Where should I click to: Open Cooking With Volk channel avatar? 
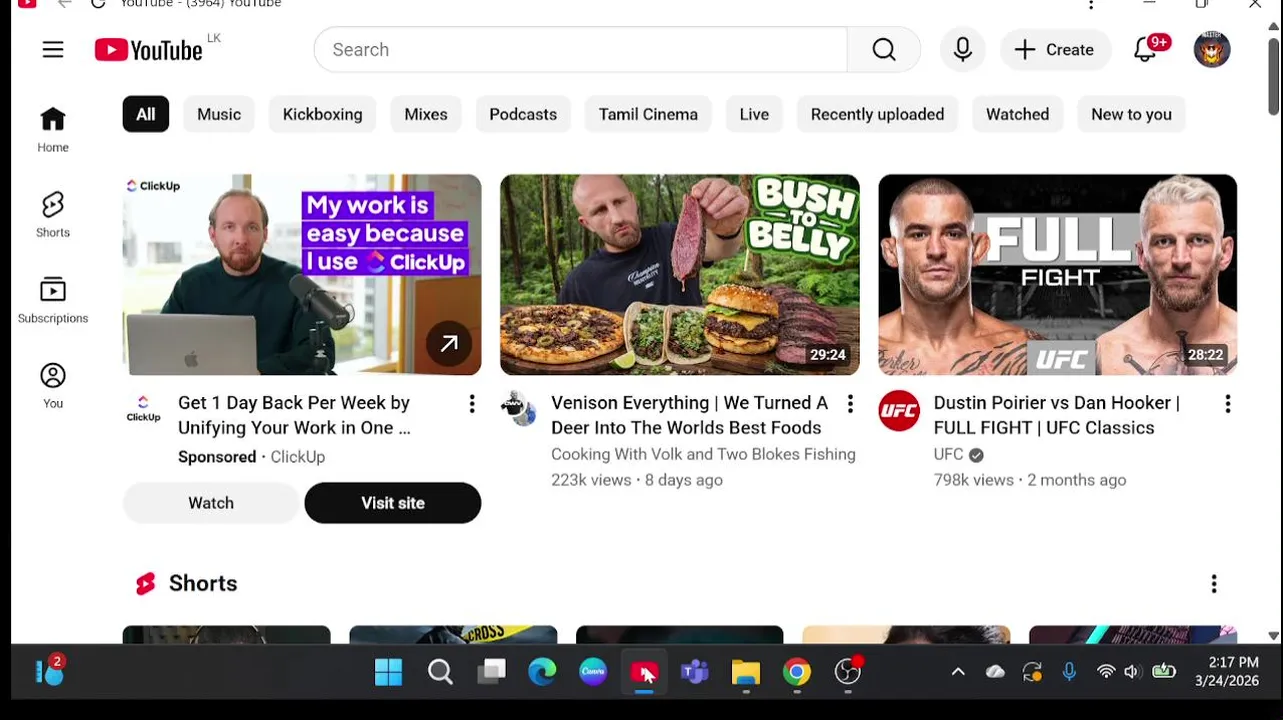click(519, 408)
